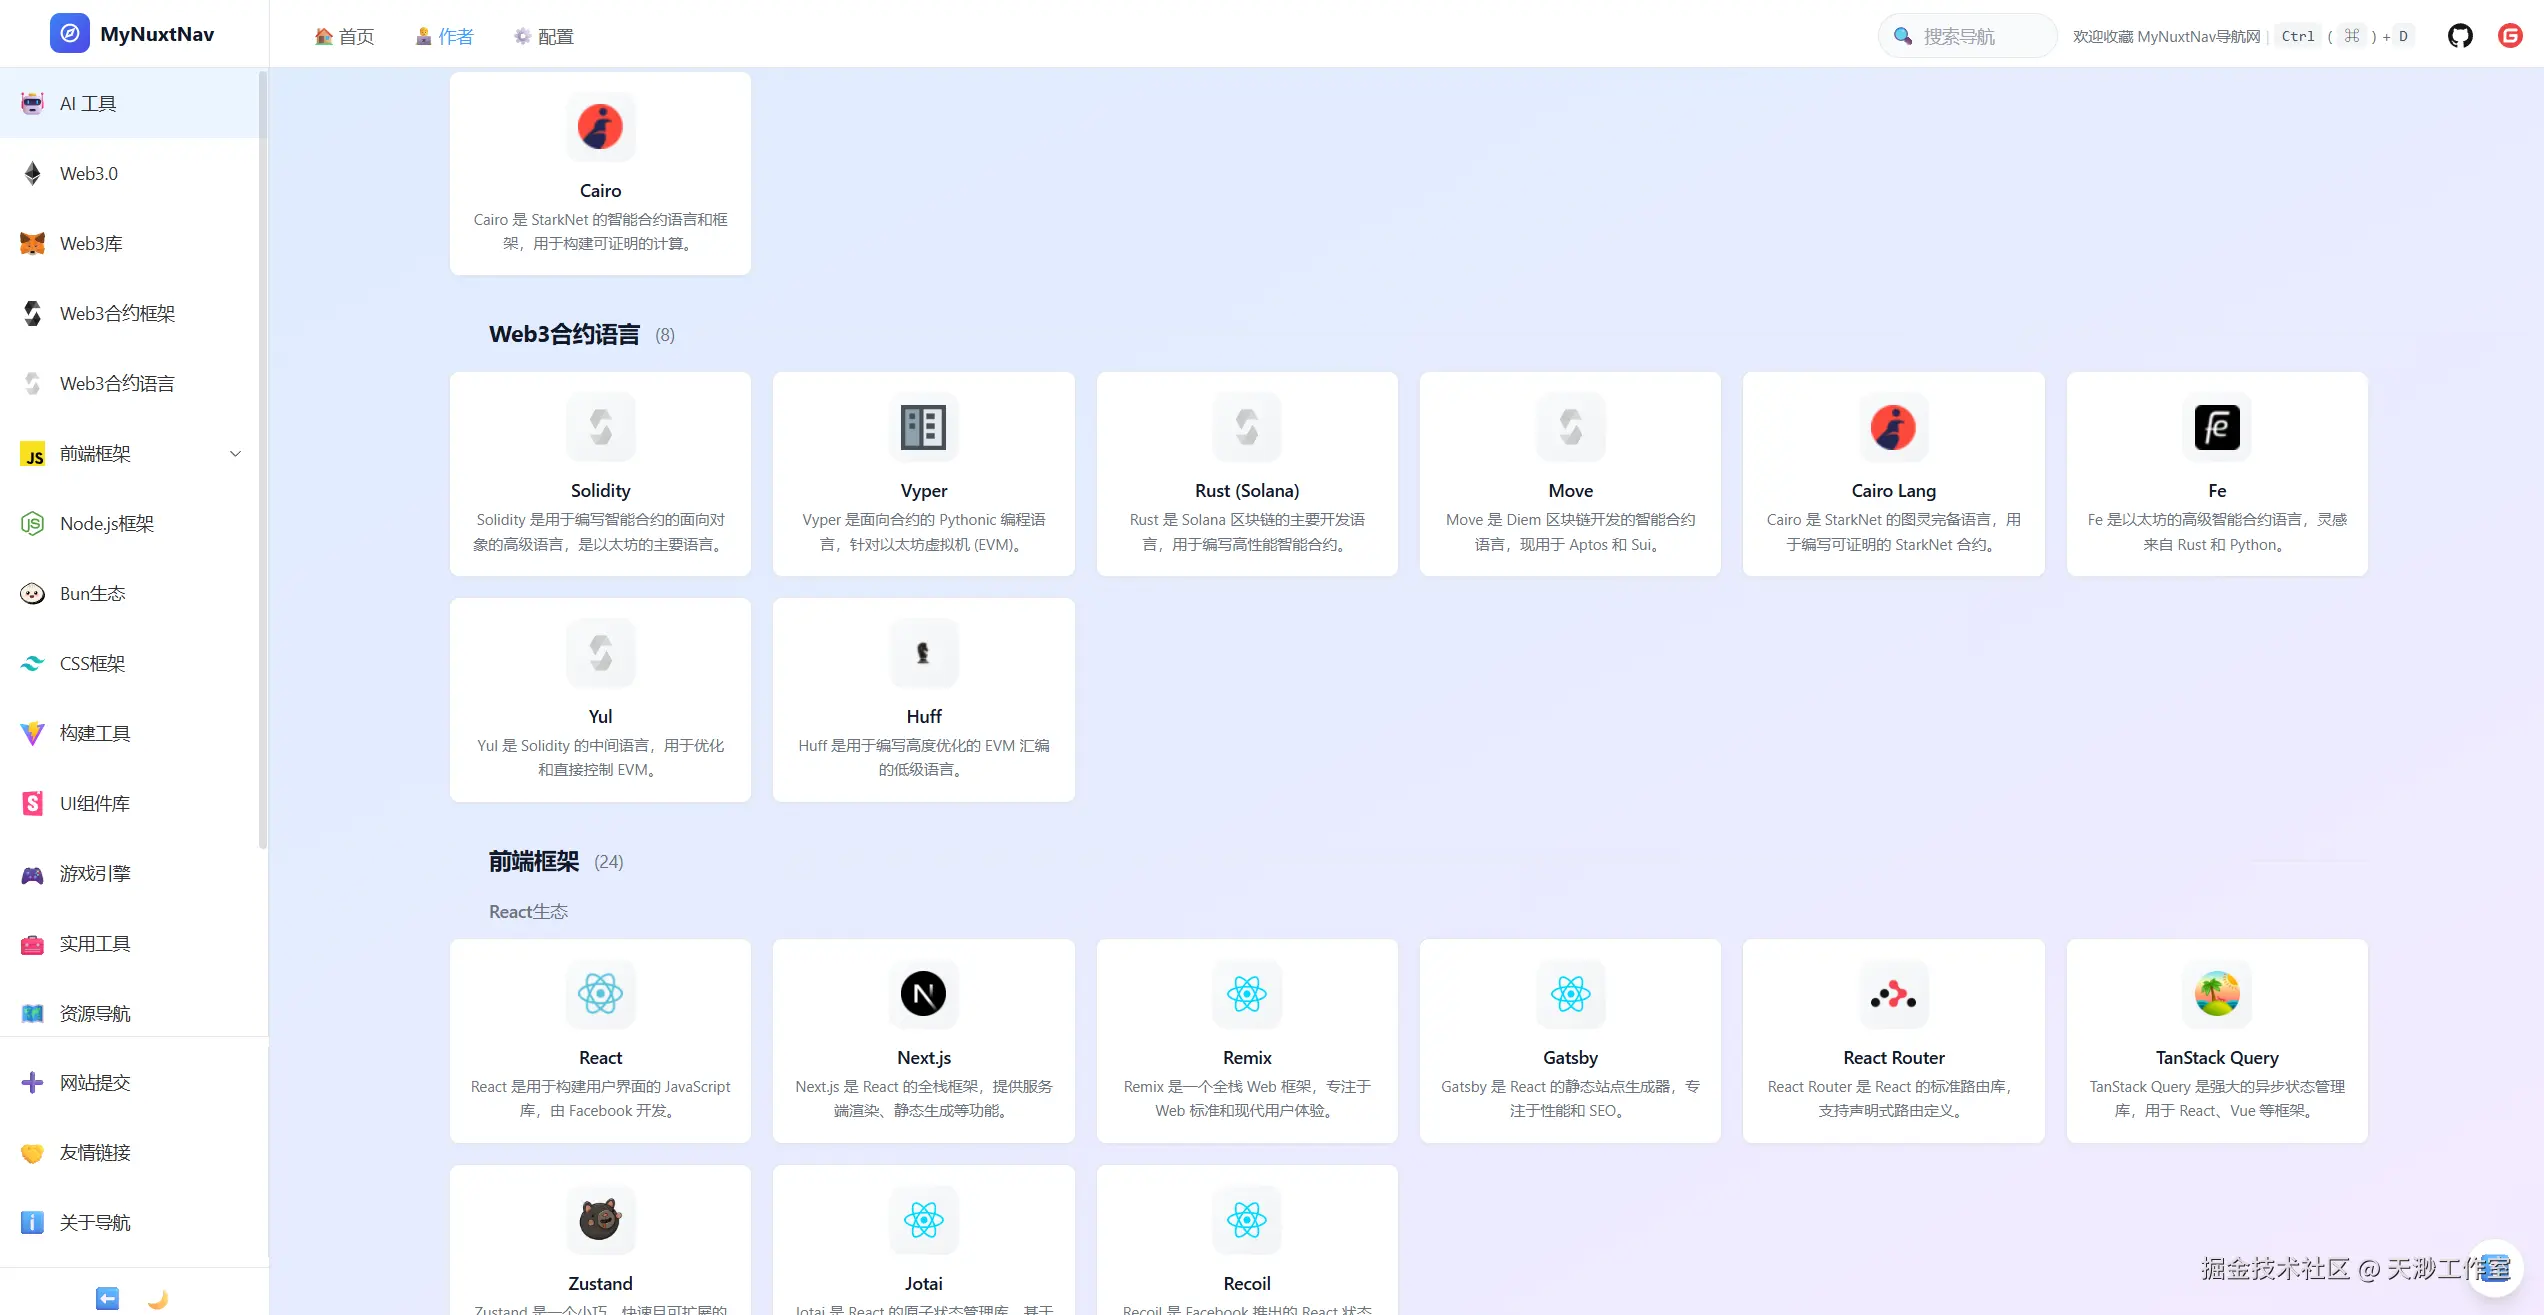Select the Bun生态 icon in sidebar

(x=33, y=593)
